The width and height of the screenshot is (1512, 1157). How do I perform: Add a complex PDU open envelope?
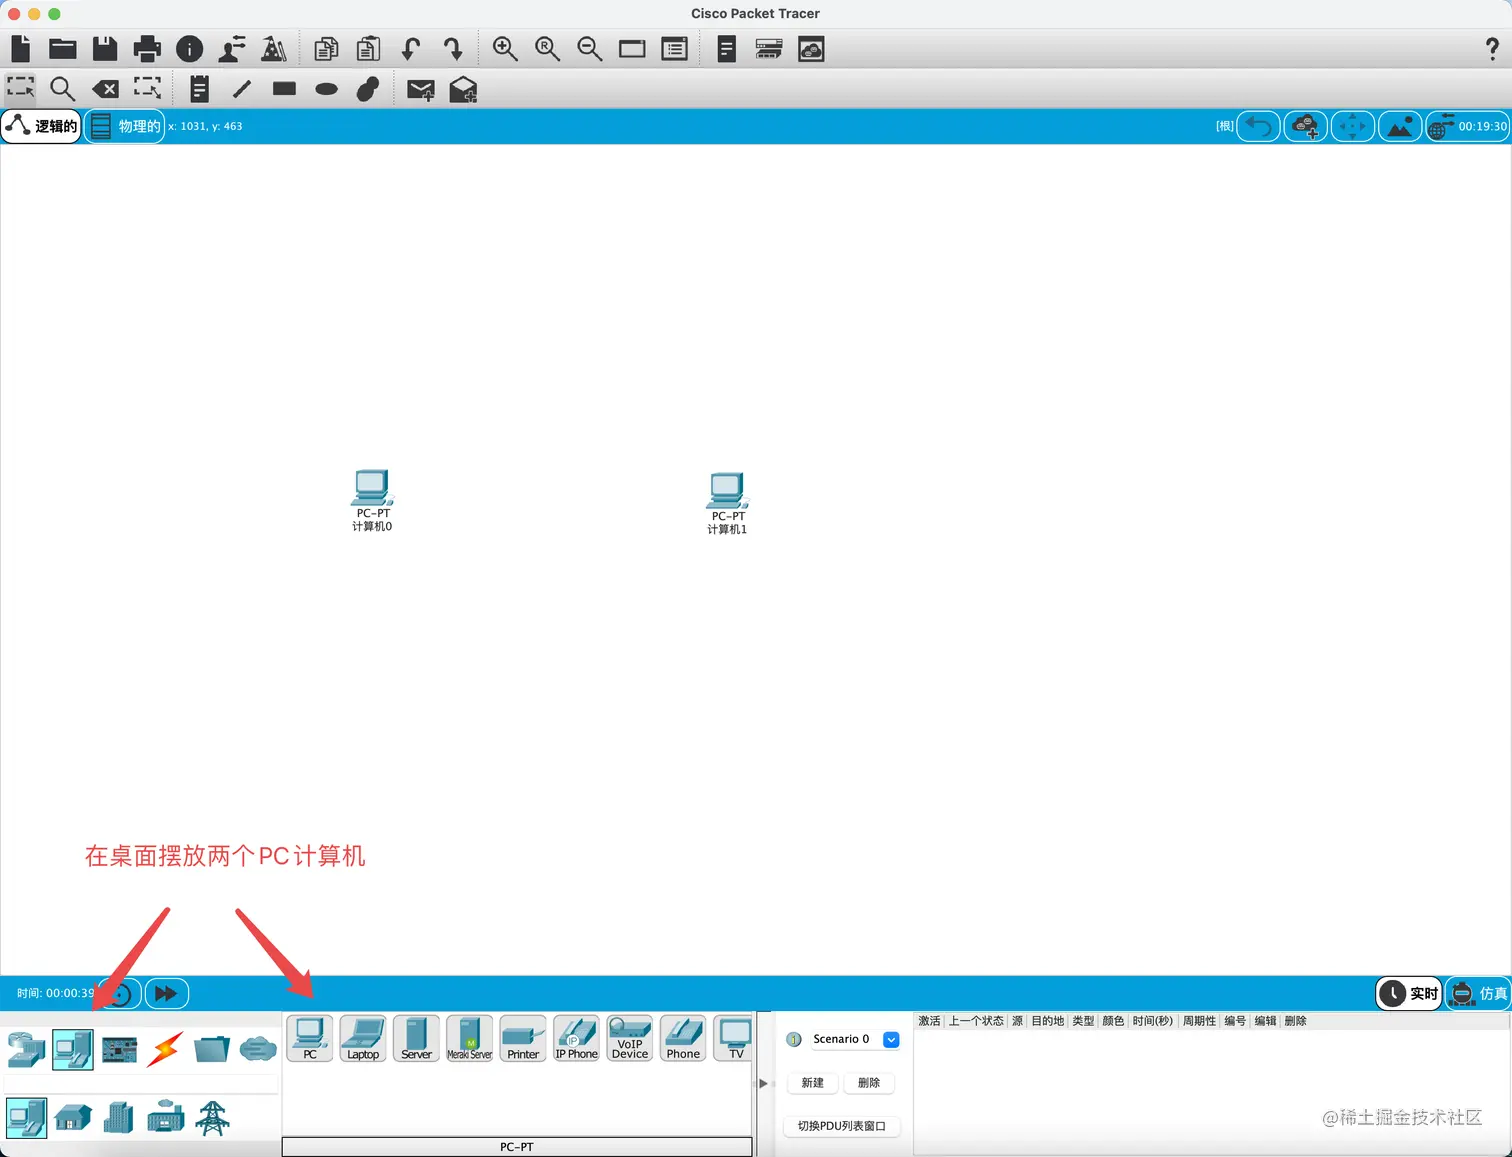click(463, 89)
